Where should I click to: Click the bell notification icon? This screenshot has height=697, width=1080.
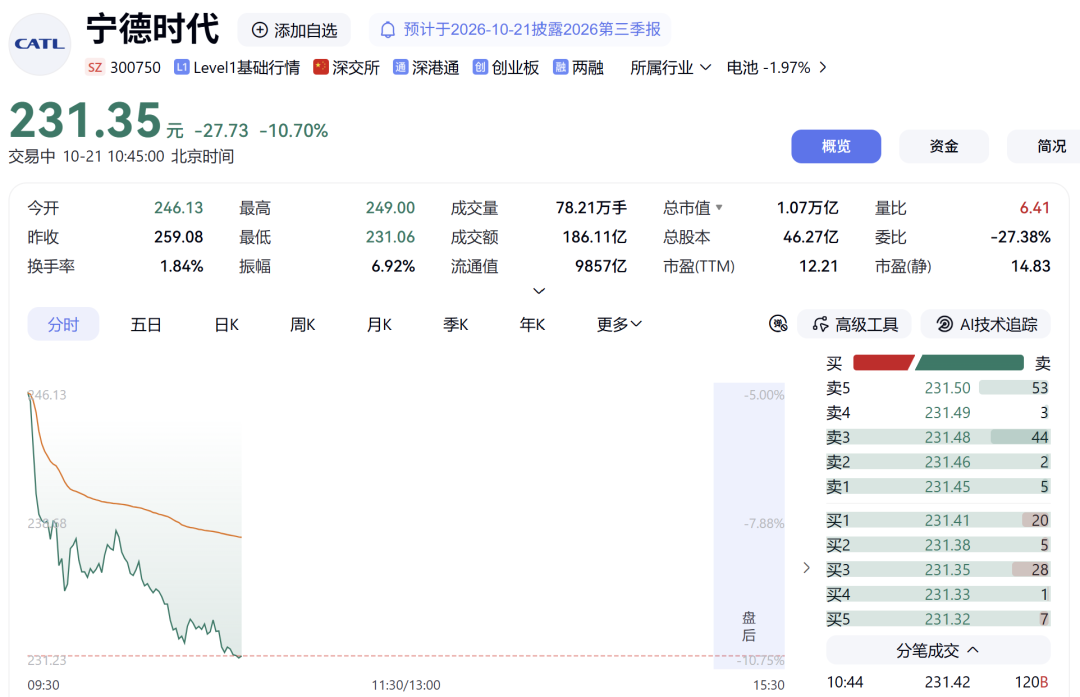pyautogui.click(x=388, y=30)
